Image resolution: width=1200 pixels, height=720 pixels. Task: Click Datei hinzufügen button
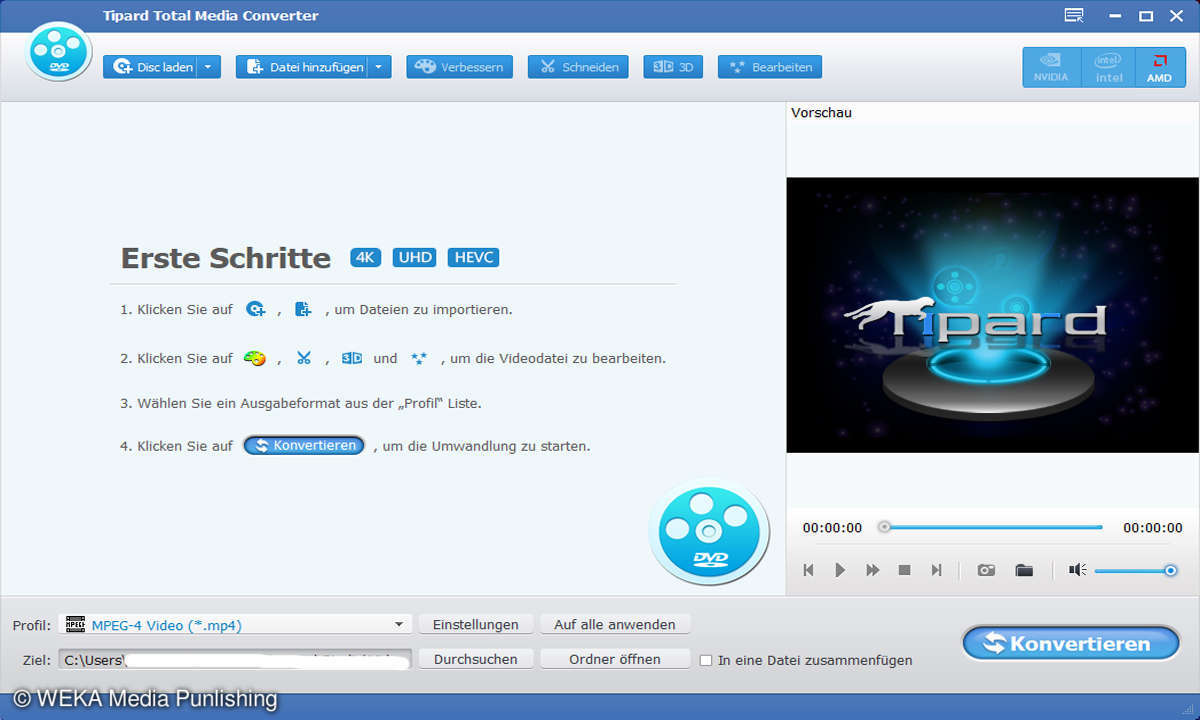click(x=302, y=67)
